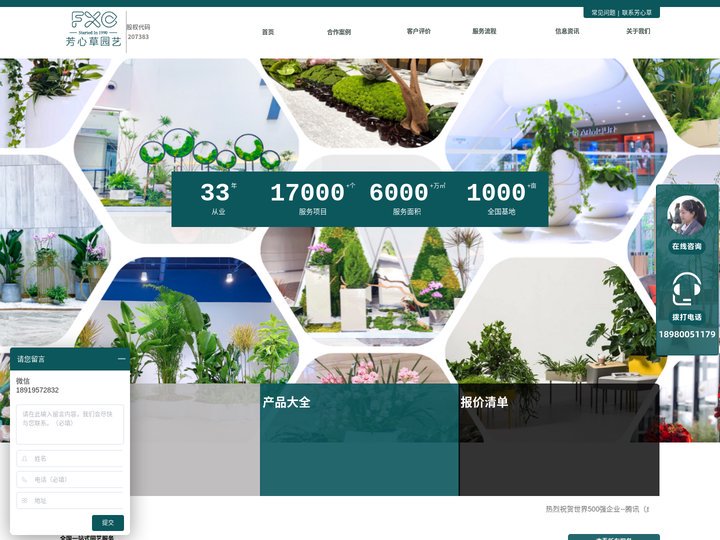Open the 合作案例 menu item
This screenshot has height=540, width=720.
pyautogui.click(x=339, y=32)
